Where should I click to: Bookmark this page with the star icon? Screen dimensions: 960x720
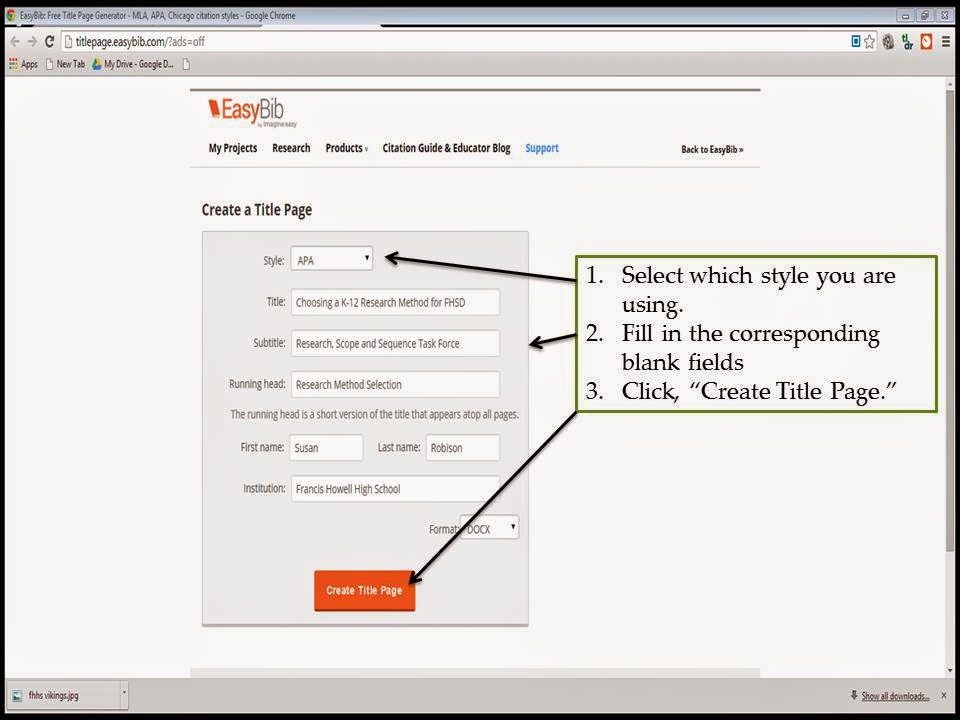869,42
